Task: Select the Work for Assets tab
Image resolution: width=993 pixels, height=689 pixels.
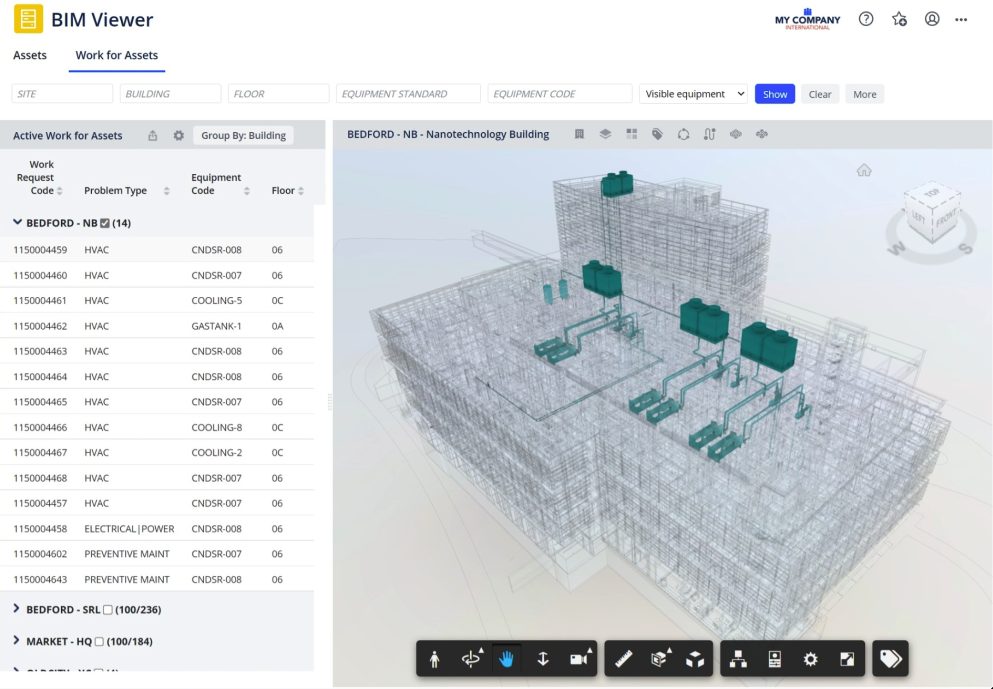Action: click(117, 55)
